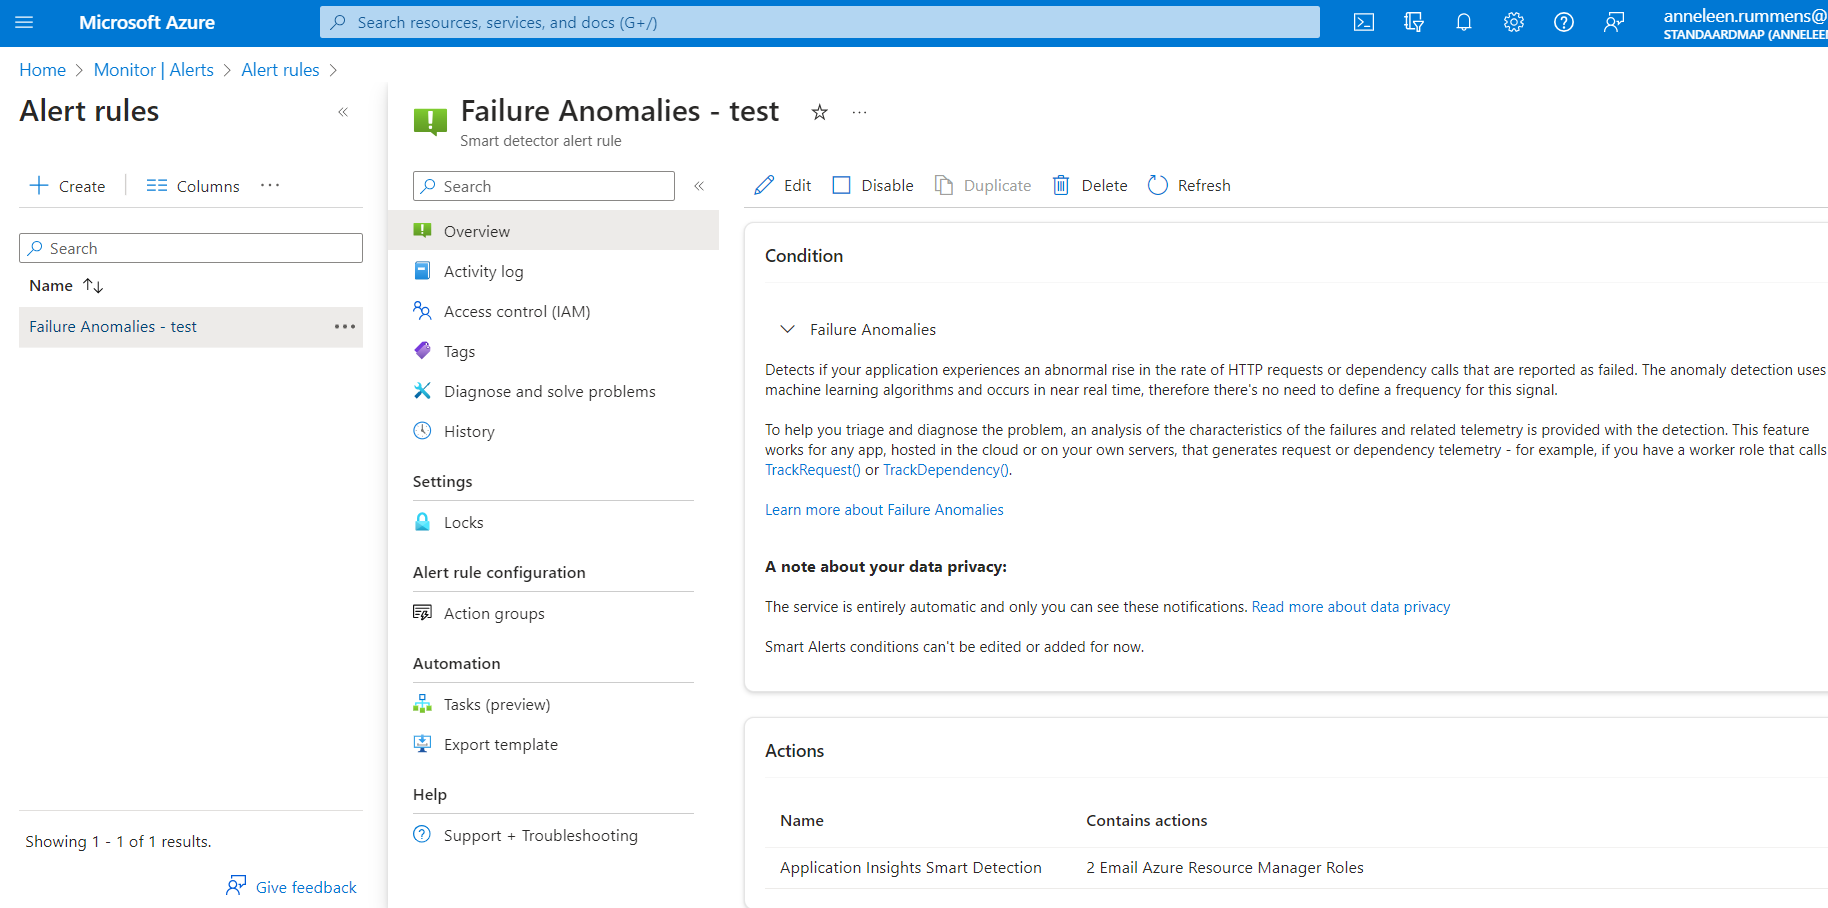The height and width of the screenshot is (908, 1828).
Task: Select Failure Anomalies - test list row
Action: coord(191,327)
